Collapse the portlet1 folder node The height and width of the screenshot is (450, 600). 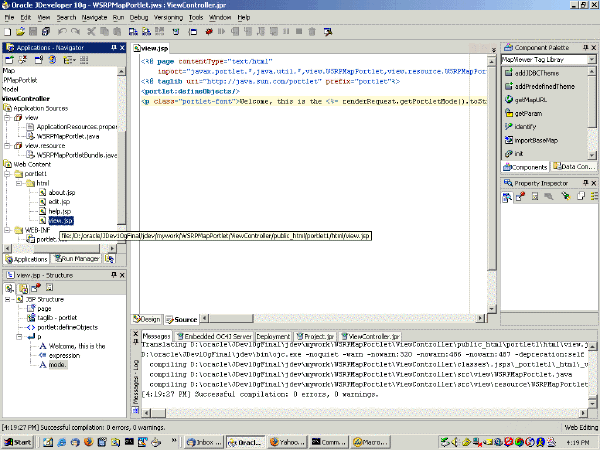point(8,174)
